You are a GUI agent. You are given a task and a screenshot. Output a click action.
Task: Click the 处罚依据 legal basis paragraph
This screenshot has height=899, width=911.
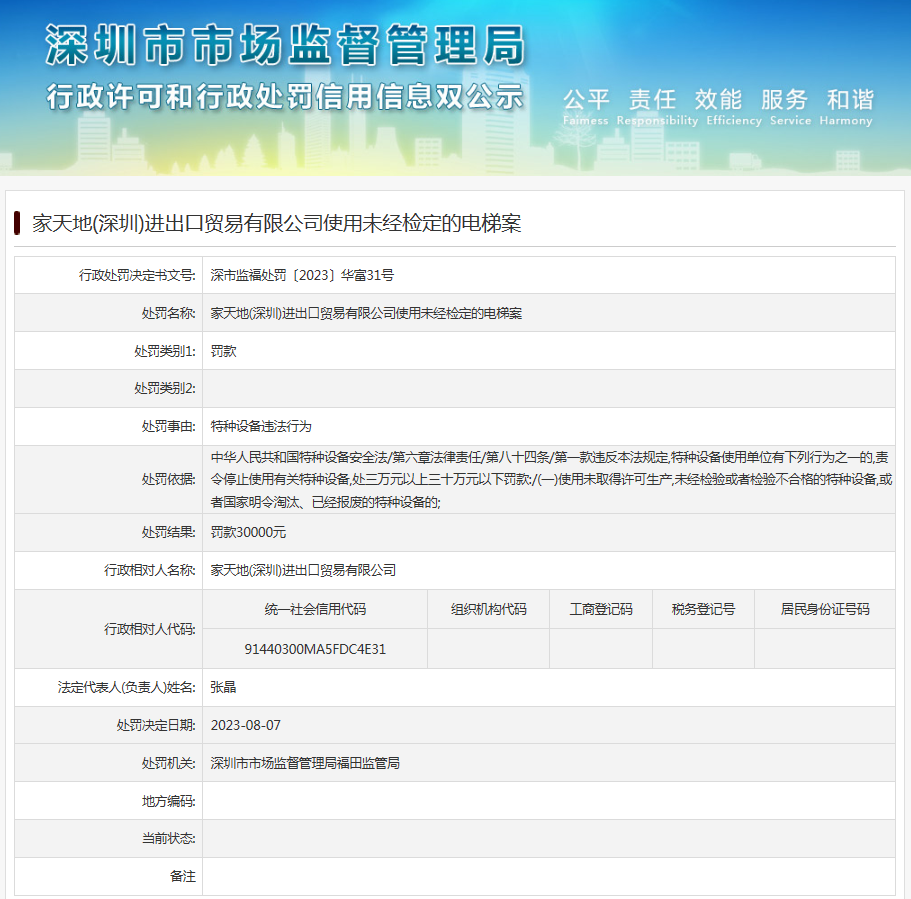(x=550, y=479)
